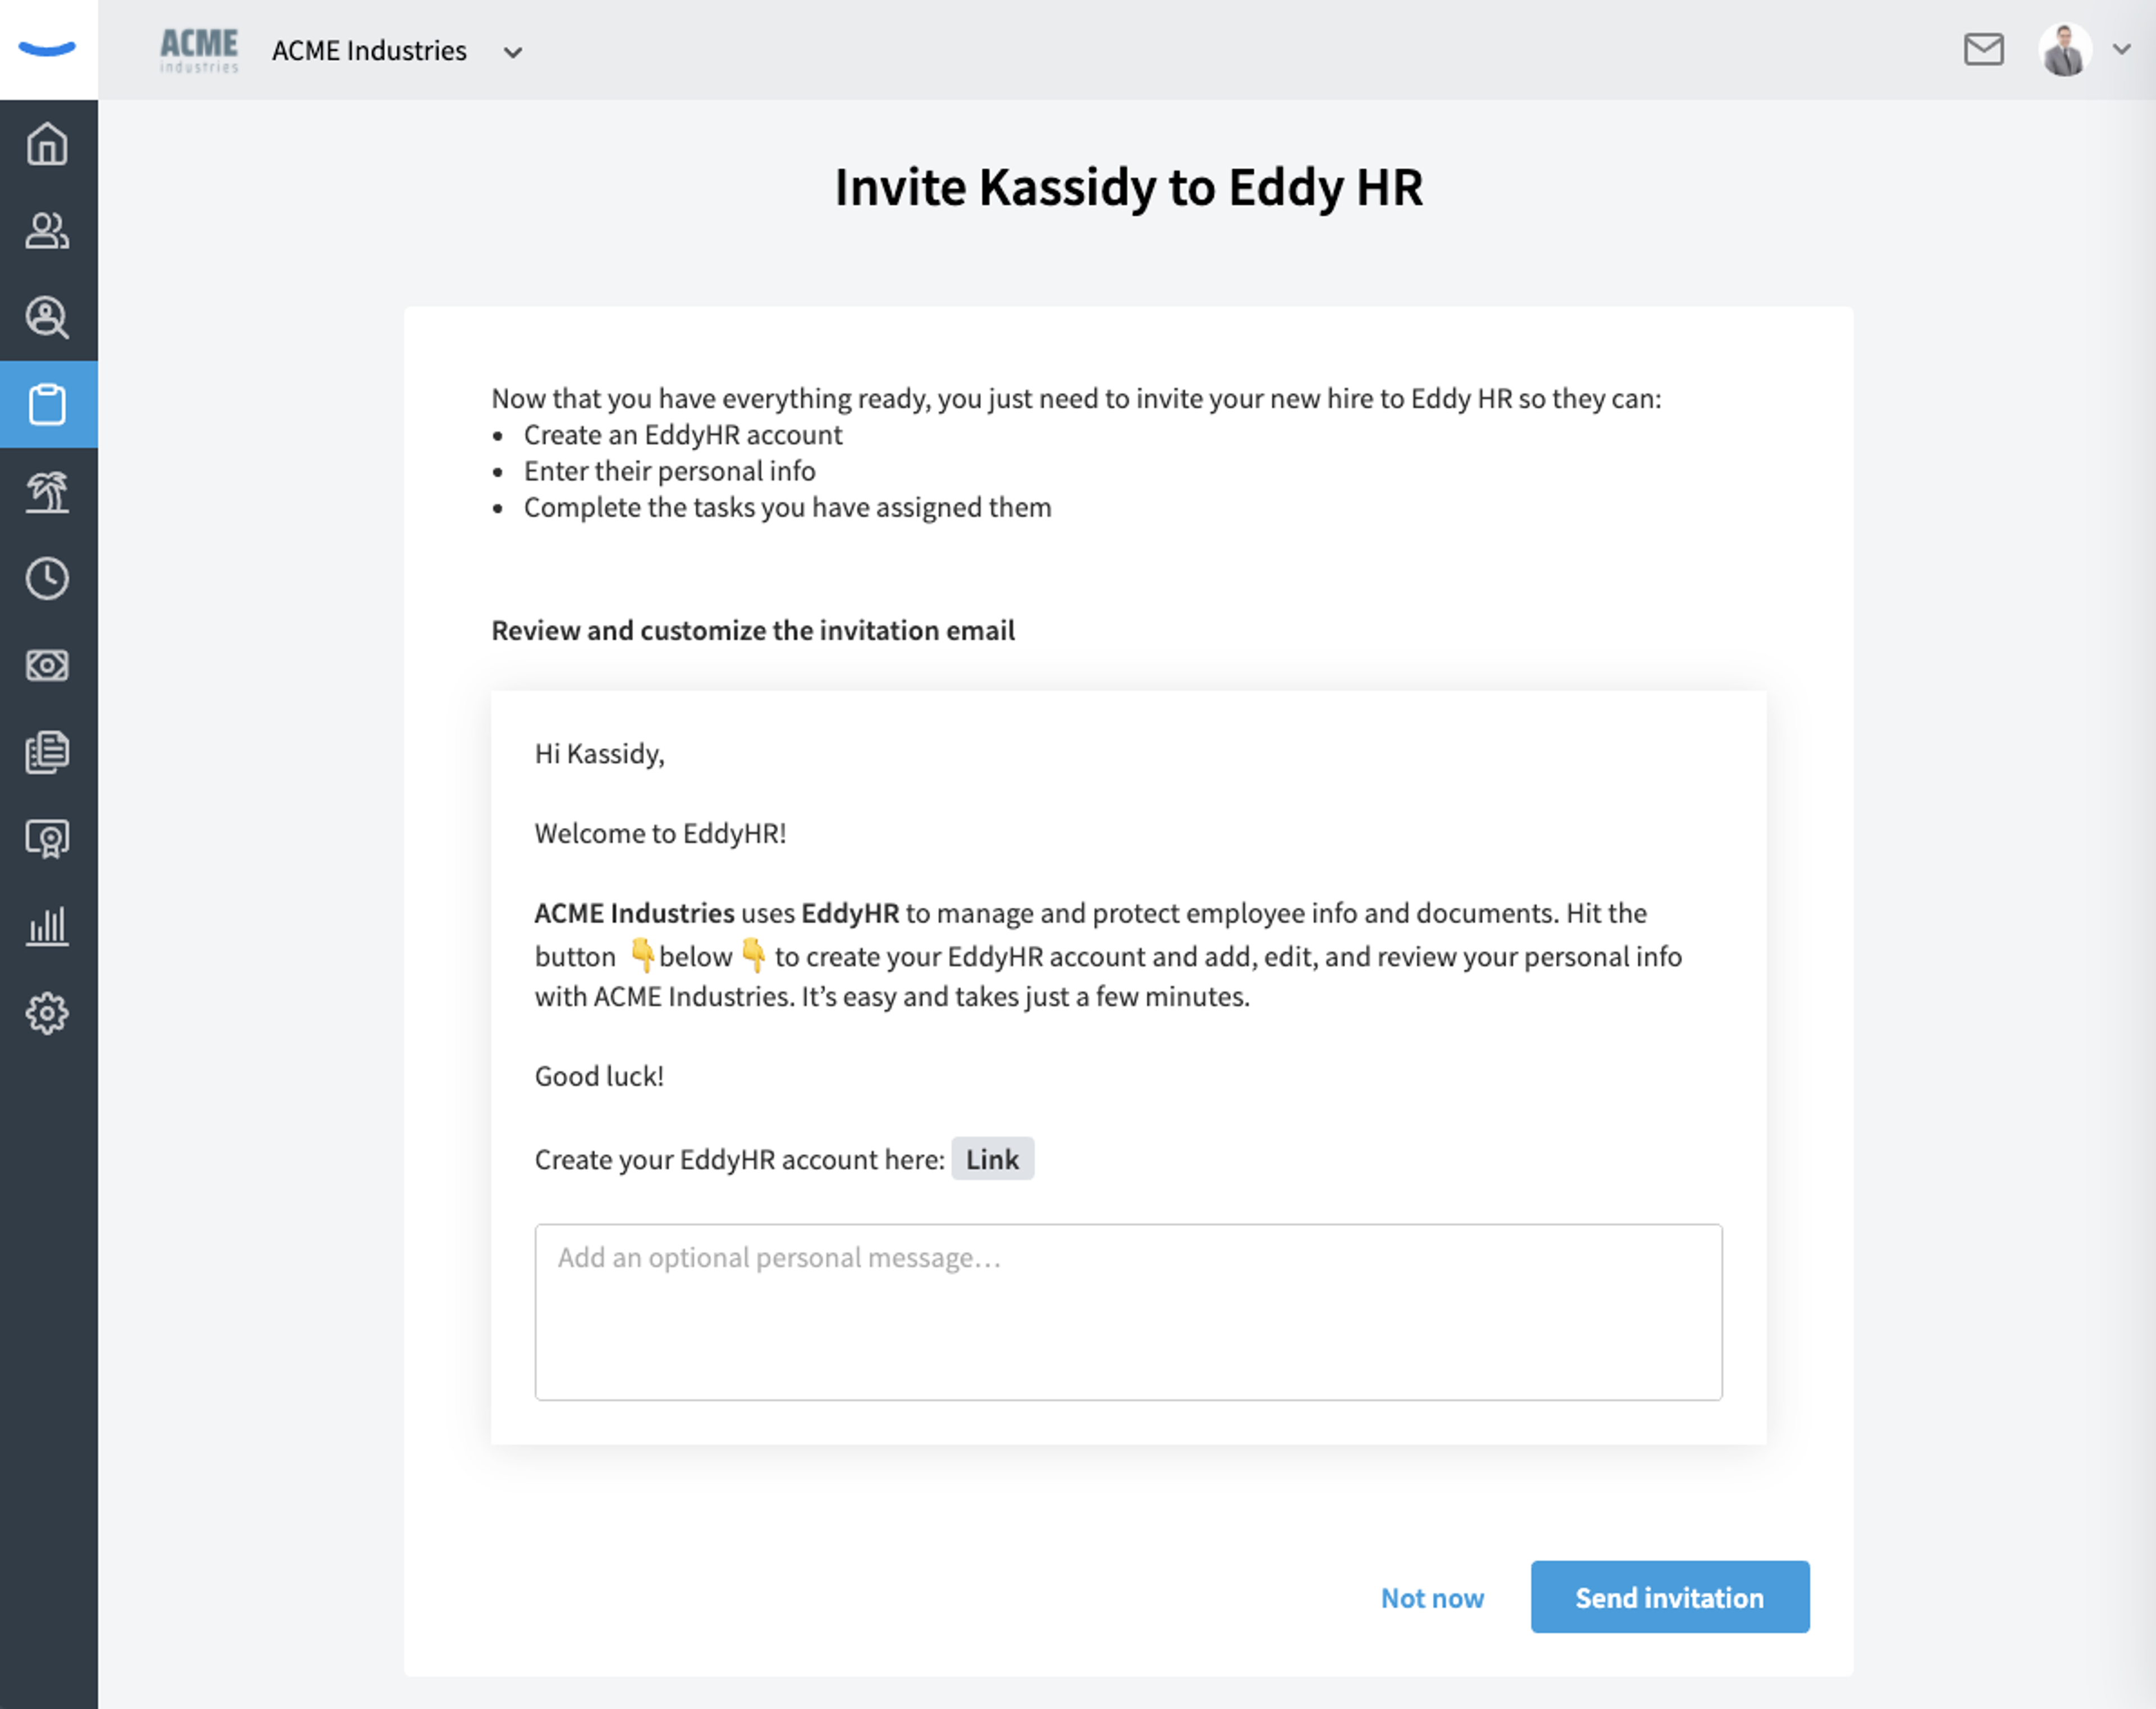Click the Not now link
The height and width of the screenshot is (1709, 2156).
[x=1432, y=1597]
